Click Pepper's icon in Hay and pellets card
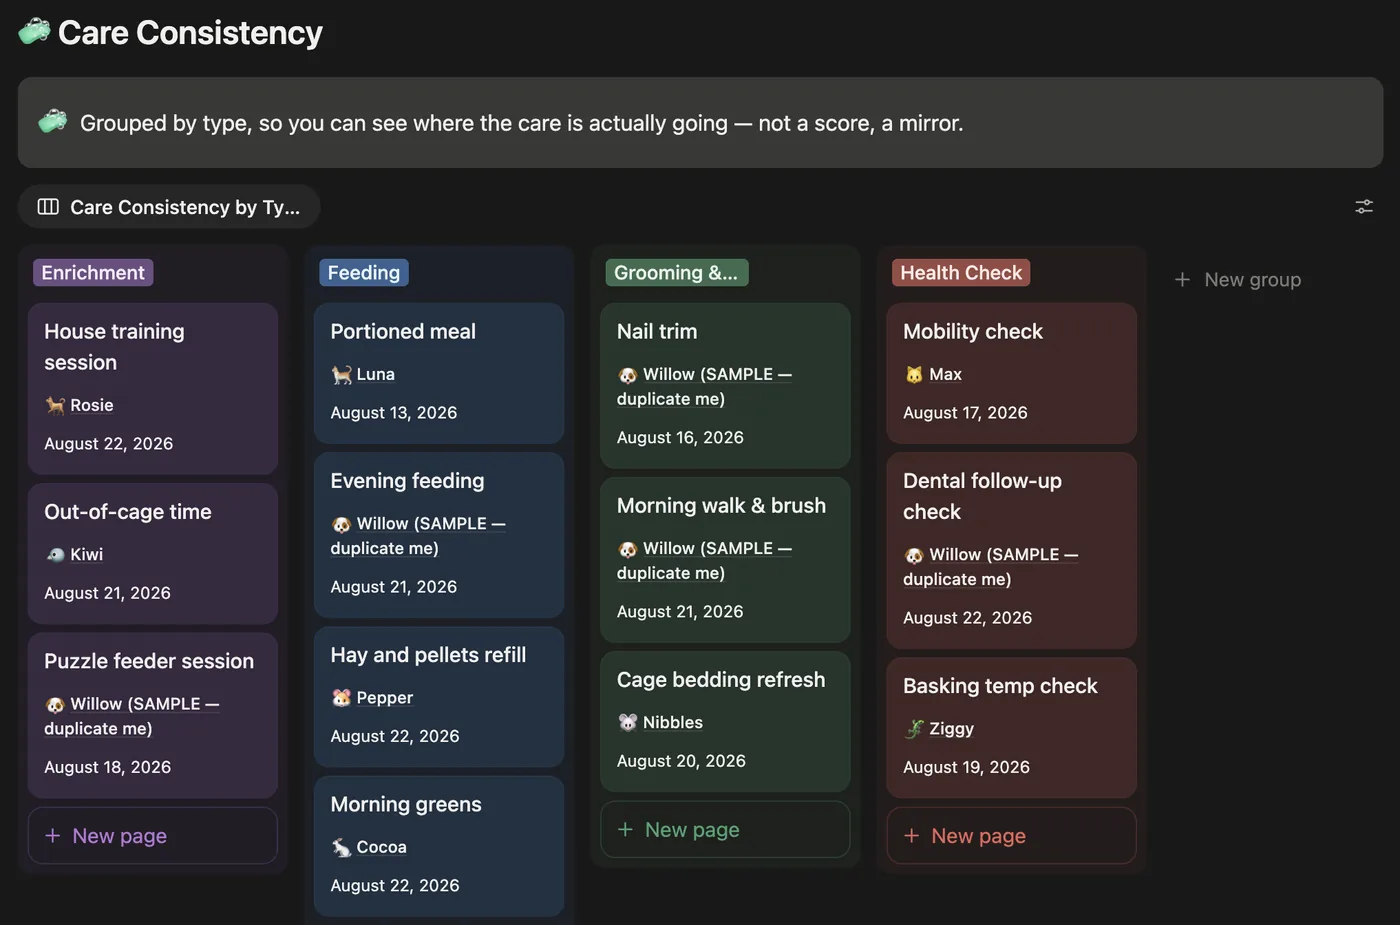The height and width of the screenshot is (925, 1400). pos(342,697)
